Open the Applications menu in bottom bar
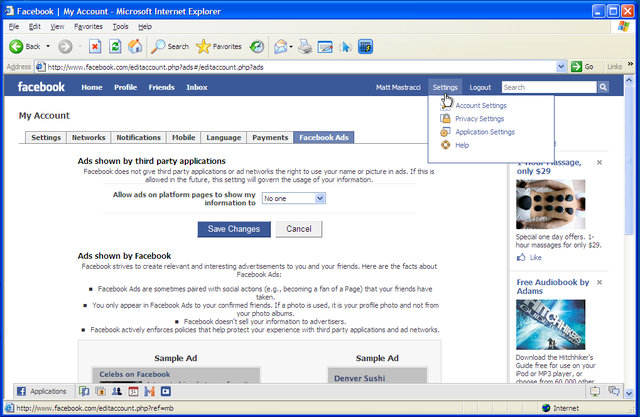640x417 pixels. [x=42, y=391]
